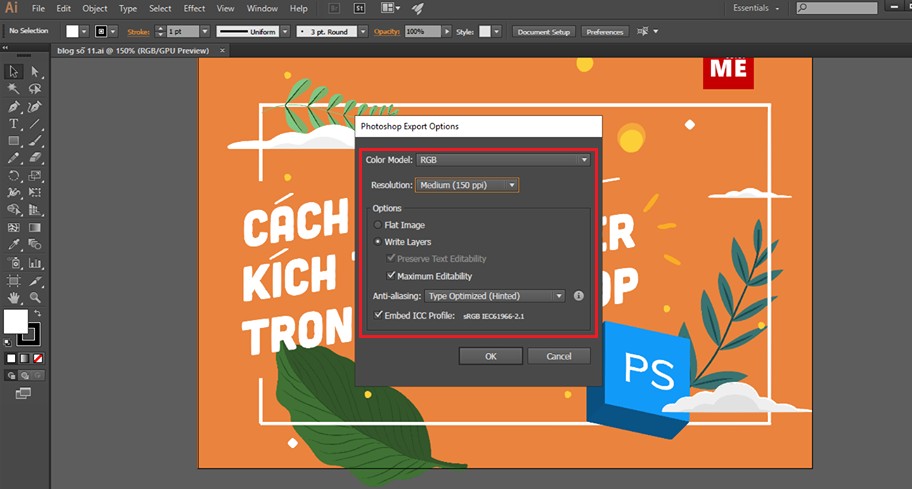
Task: Select the Pen tool
Action: pos(14,106)
